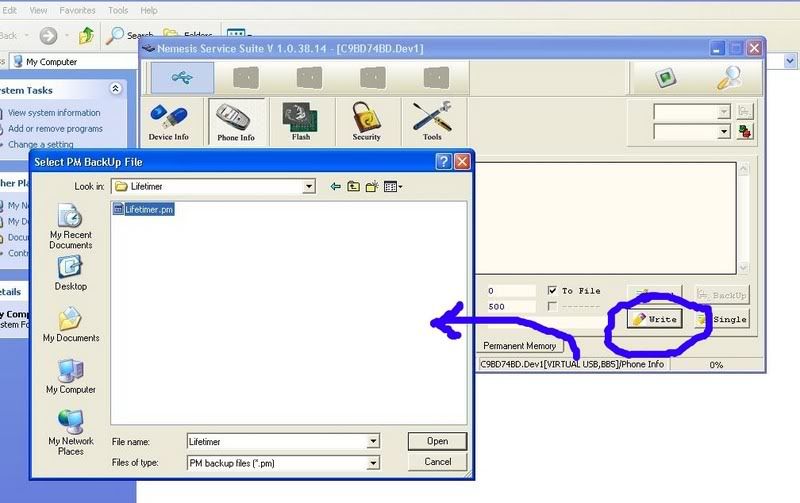Open the Help menu in Explorer
This screenshot has width=800, height=503.
click(148, 10)
